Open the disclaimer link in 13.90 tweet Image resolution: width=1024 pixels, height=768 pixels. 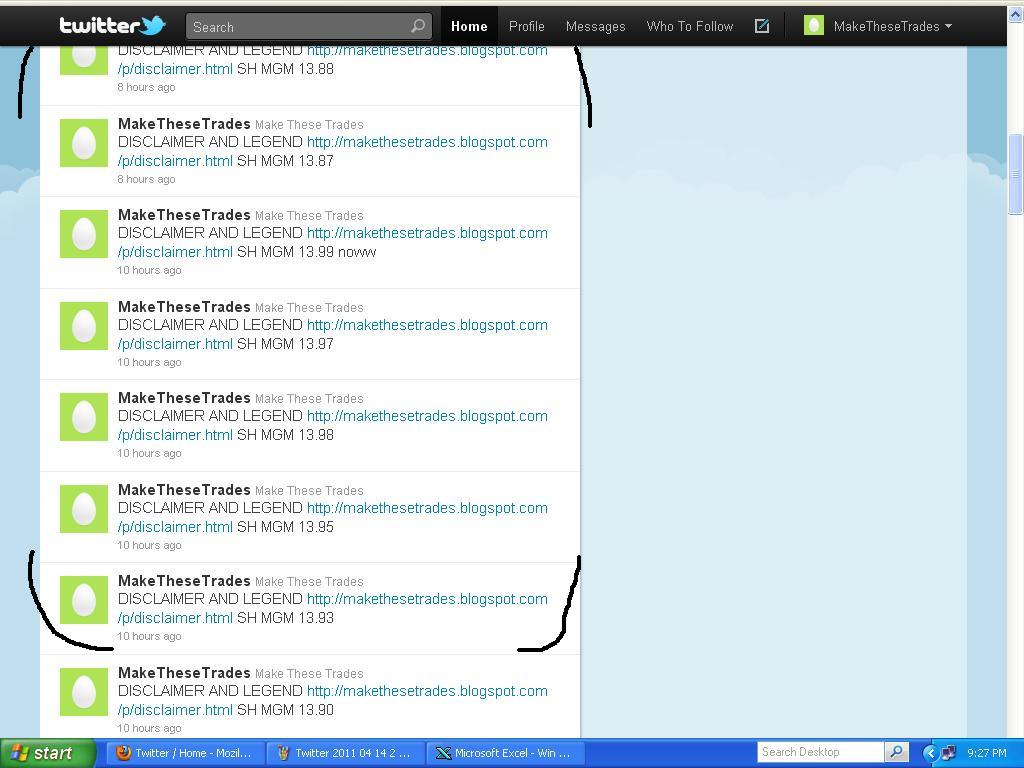tap(332, 700)
